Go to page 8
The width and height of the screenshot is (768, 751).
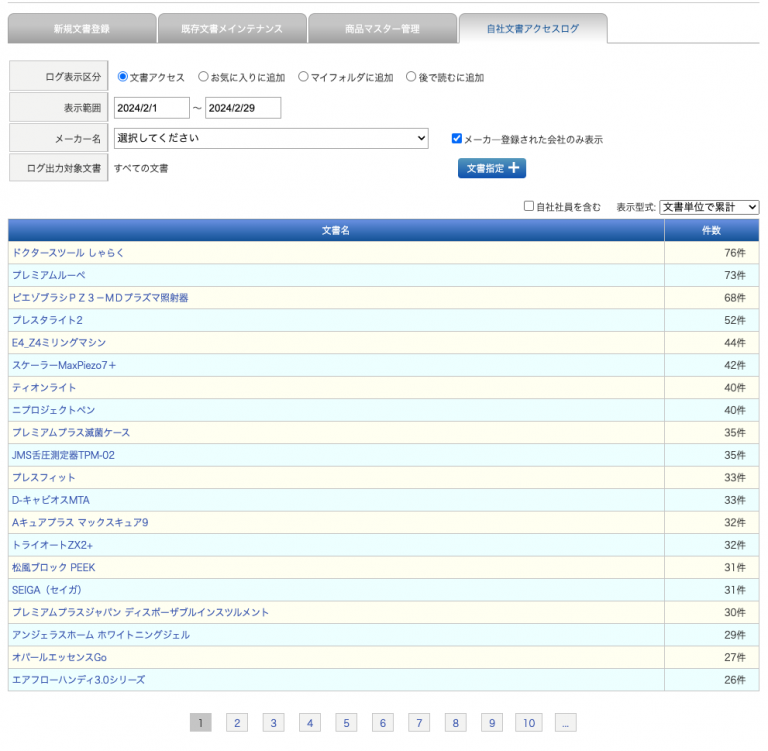[x=456, y=723]
